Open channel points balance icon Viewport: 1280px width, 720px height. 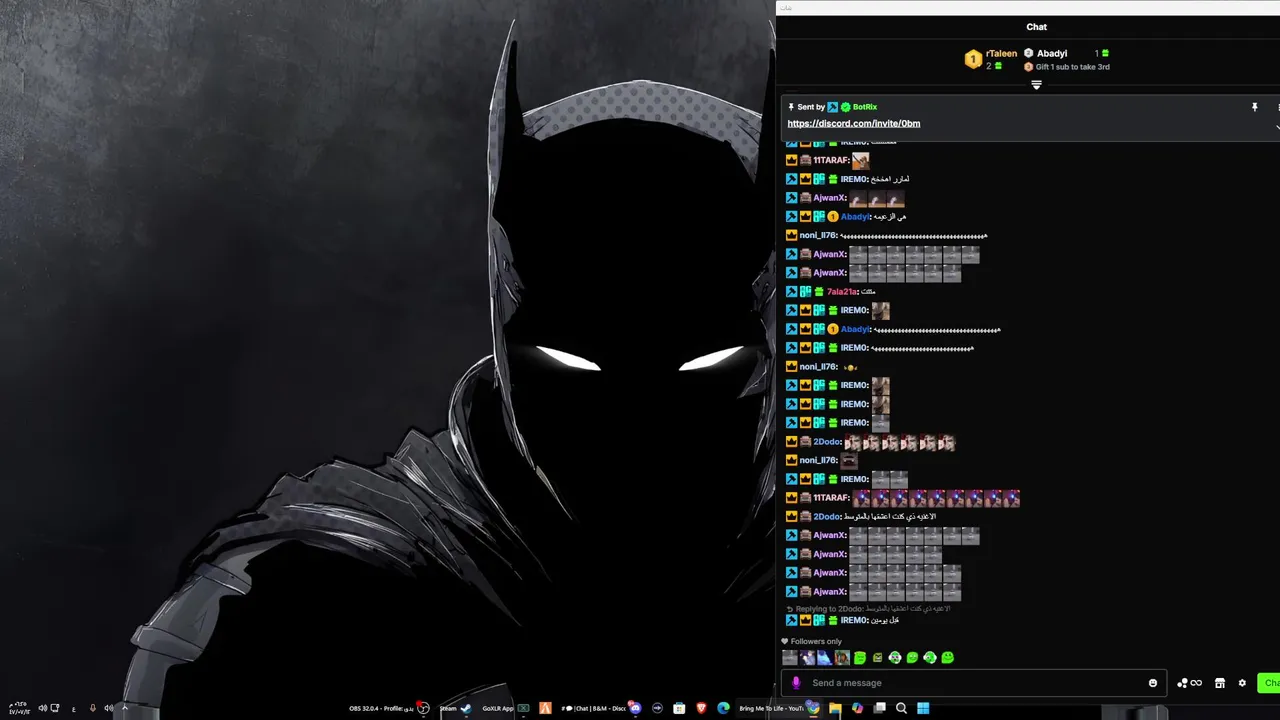pyautogui.click(x=1189, y=683)
